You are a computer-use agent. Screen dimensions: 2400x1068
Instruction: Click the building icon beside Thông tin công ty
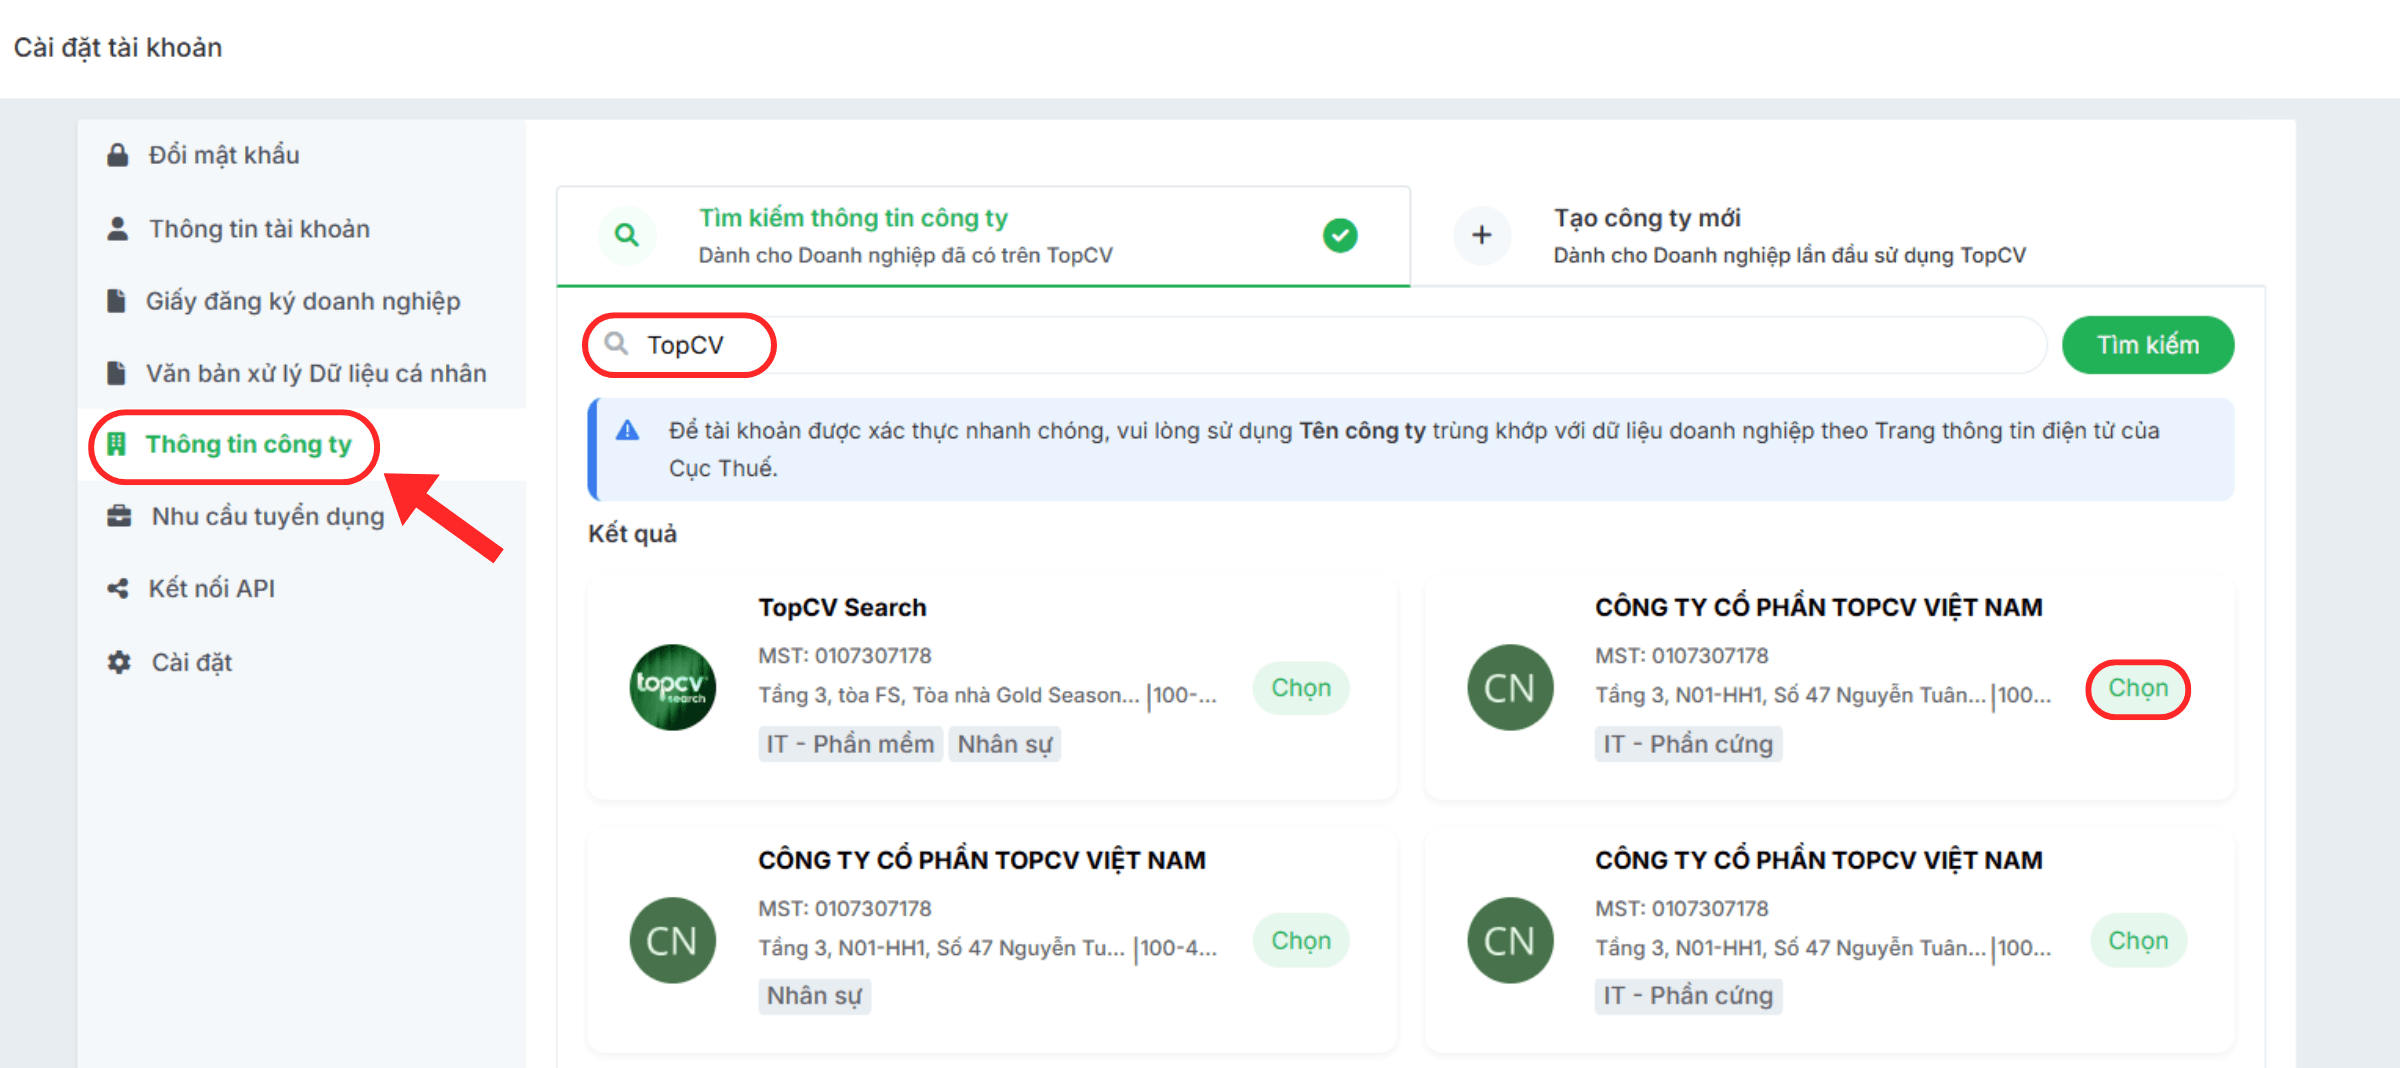116,444
